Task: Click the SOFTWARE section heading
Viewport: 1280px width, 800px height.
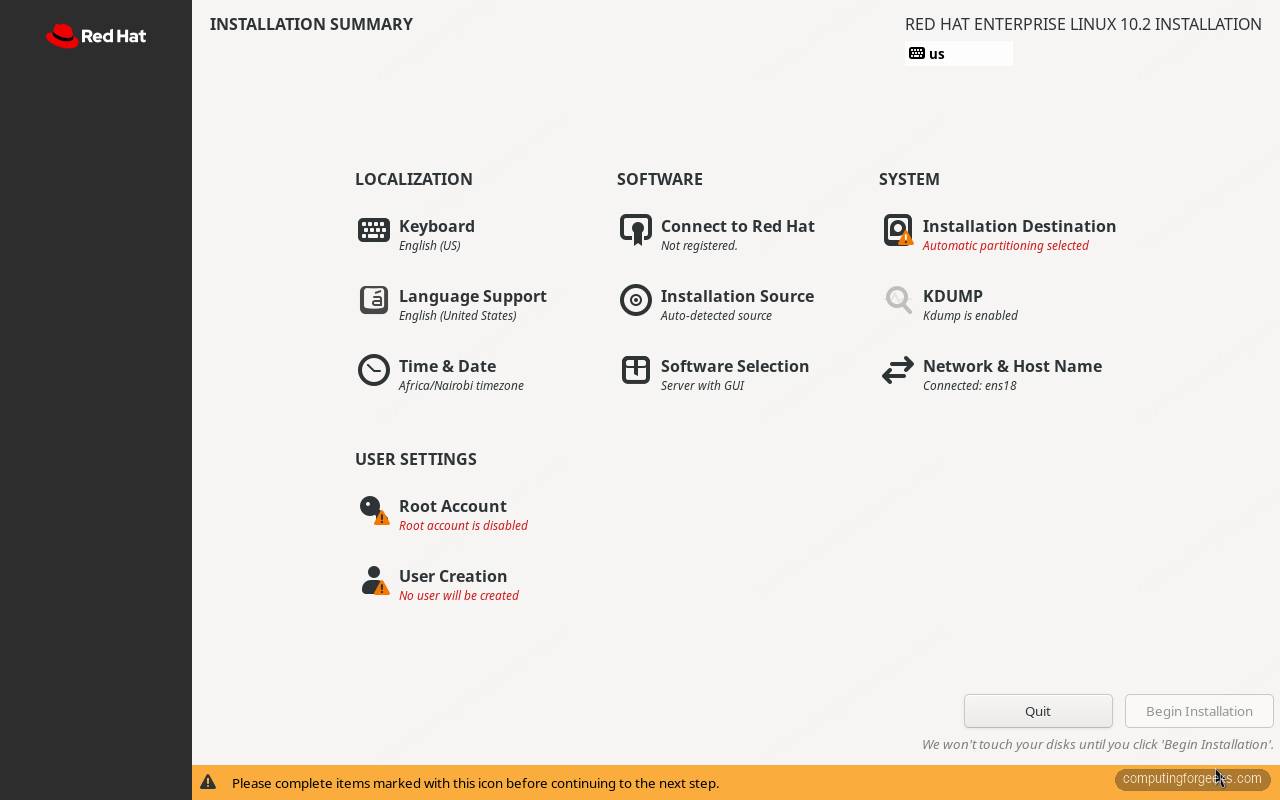Action: point(660,179)
